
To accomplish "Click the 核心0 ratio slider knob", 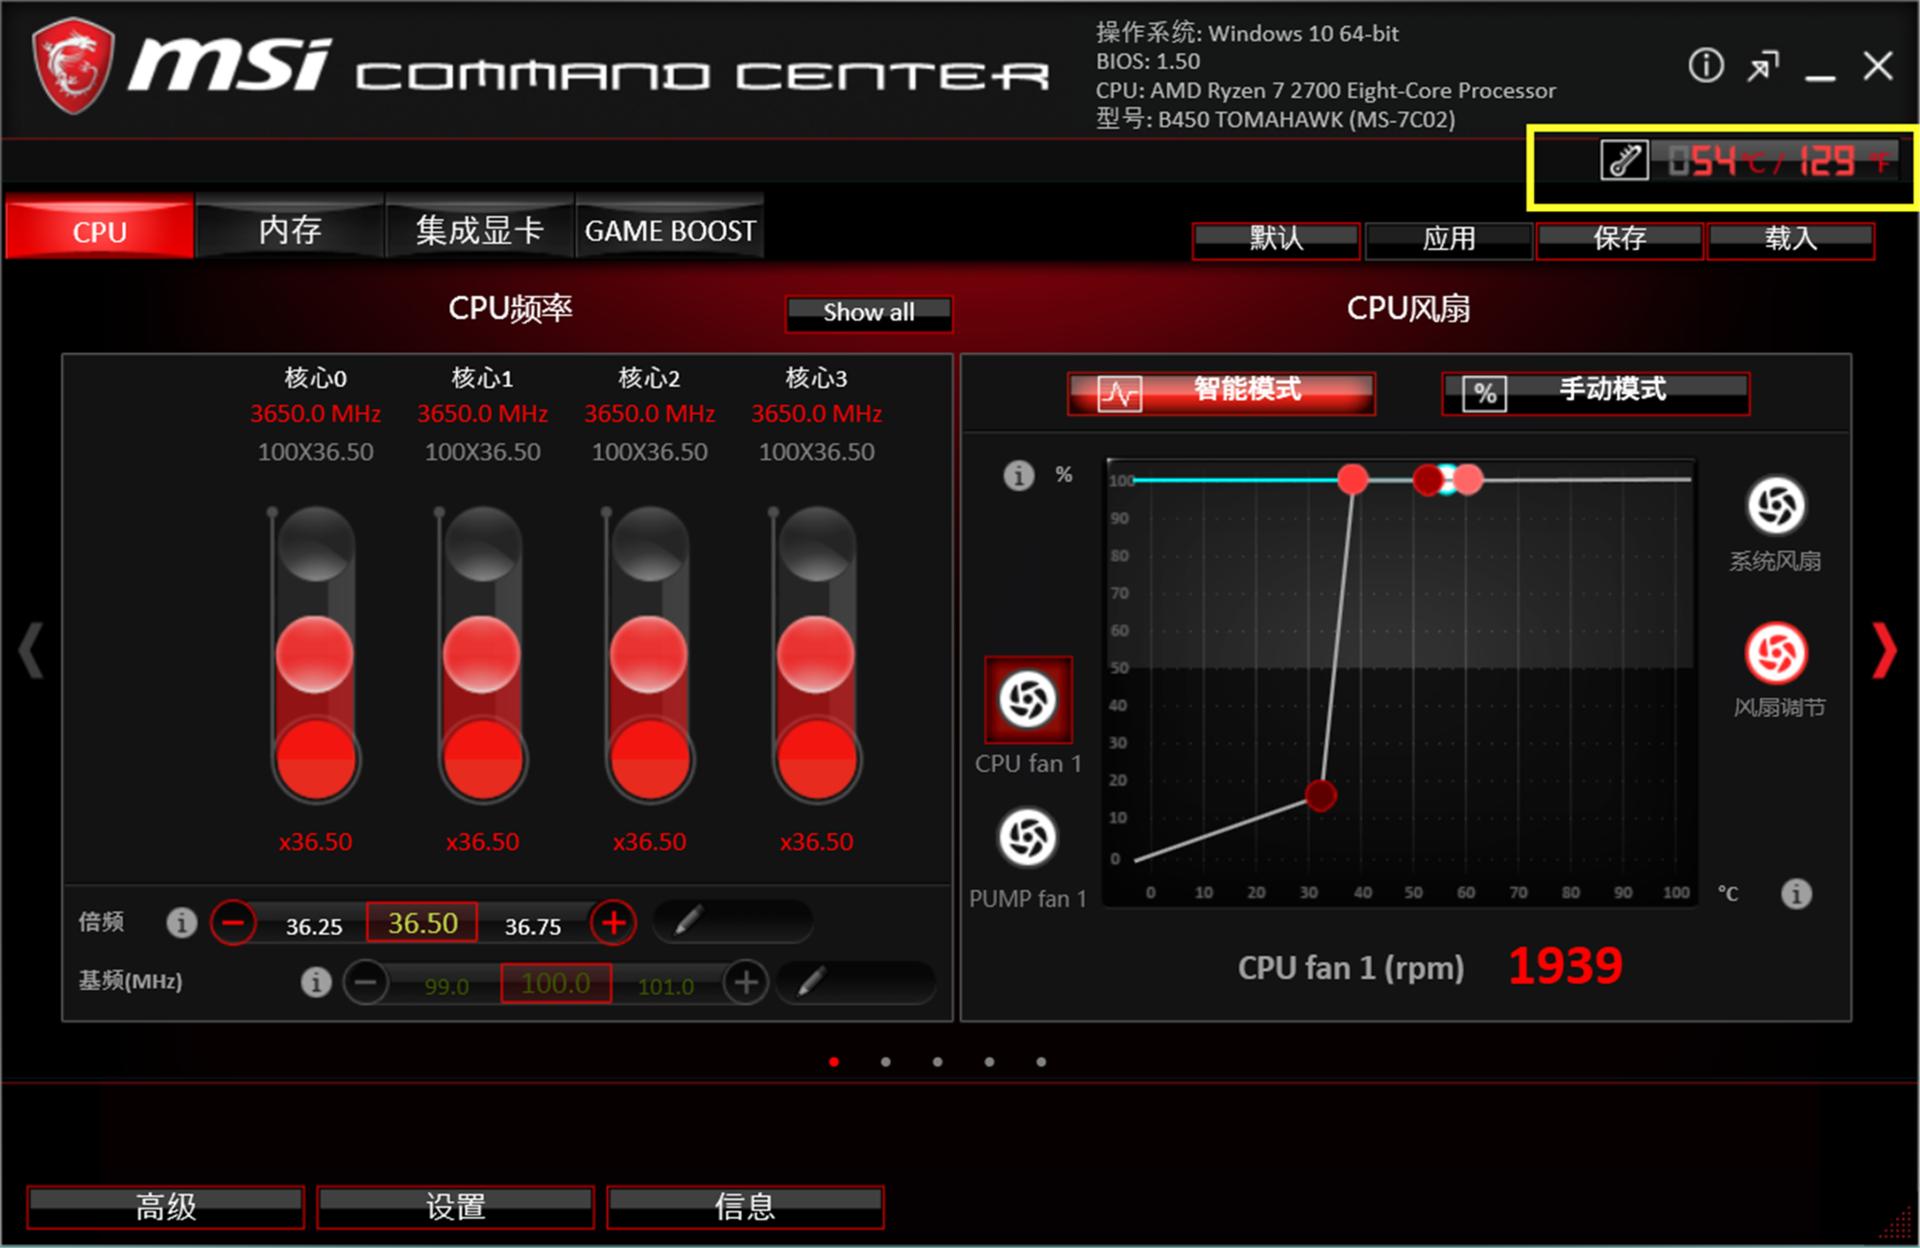I will [x=315, y=655].
